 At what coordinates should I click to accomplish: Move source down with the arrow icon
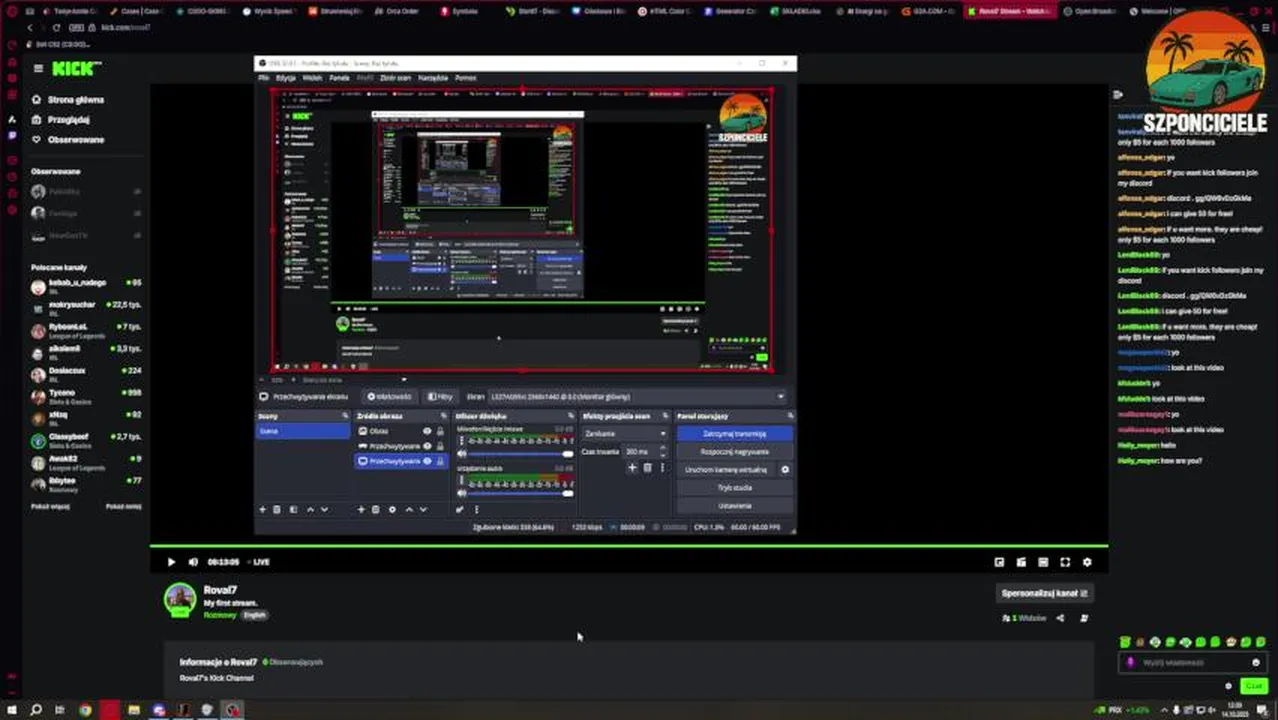point(423,510)
